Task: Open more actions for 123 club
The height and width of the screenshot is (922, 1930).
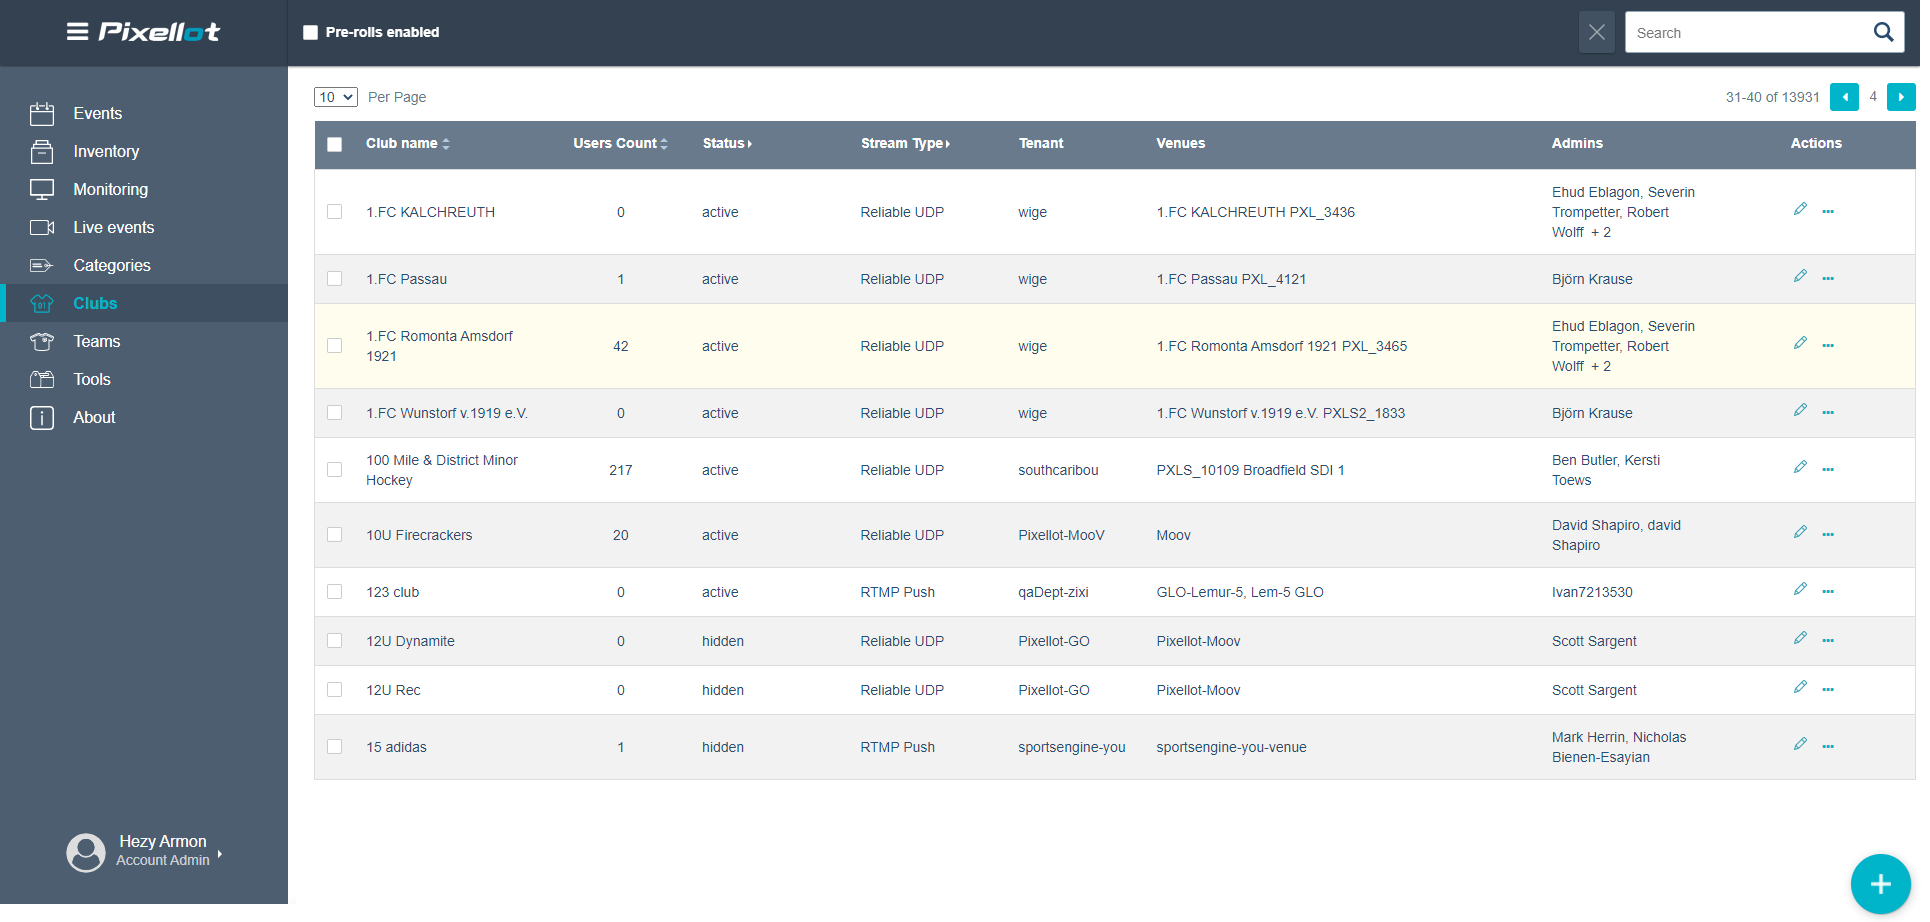Action: [x=1828, y=592]
